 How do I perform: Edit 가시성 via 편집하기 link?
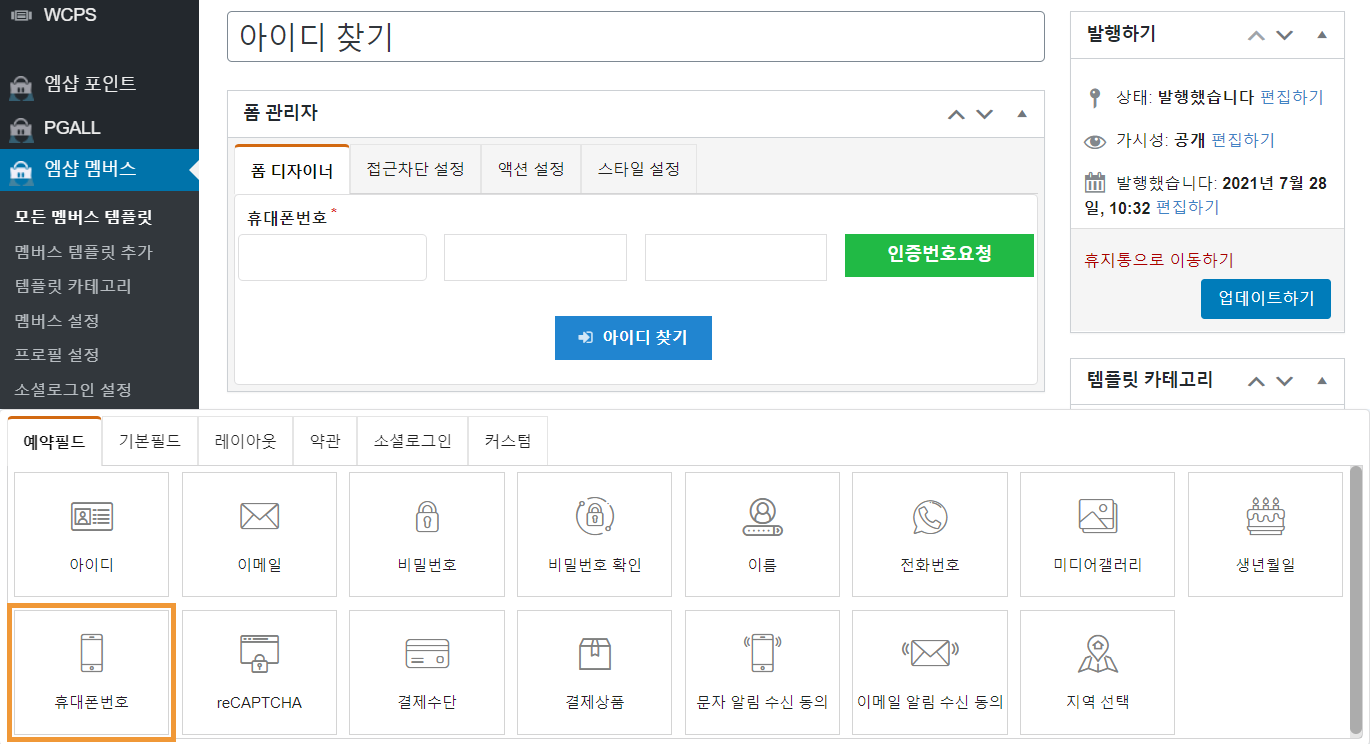click(1243, 140)
